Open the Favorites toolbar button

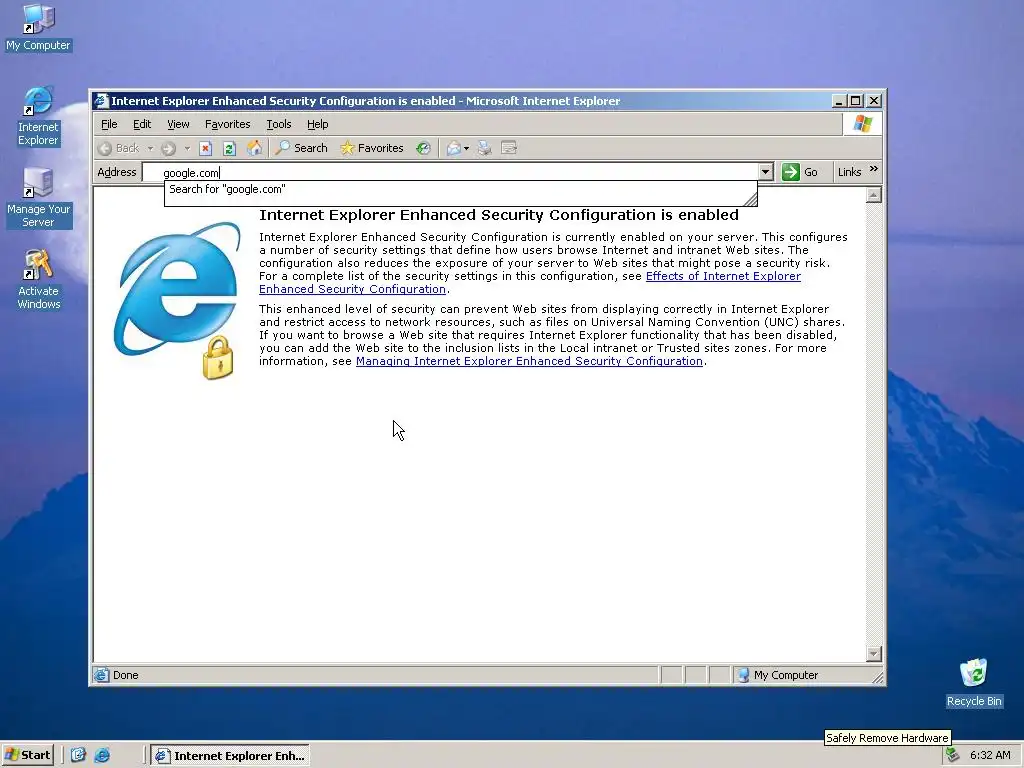(372, 148)
